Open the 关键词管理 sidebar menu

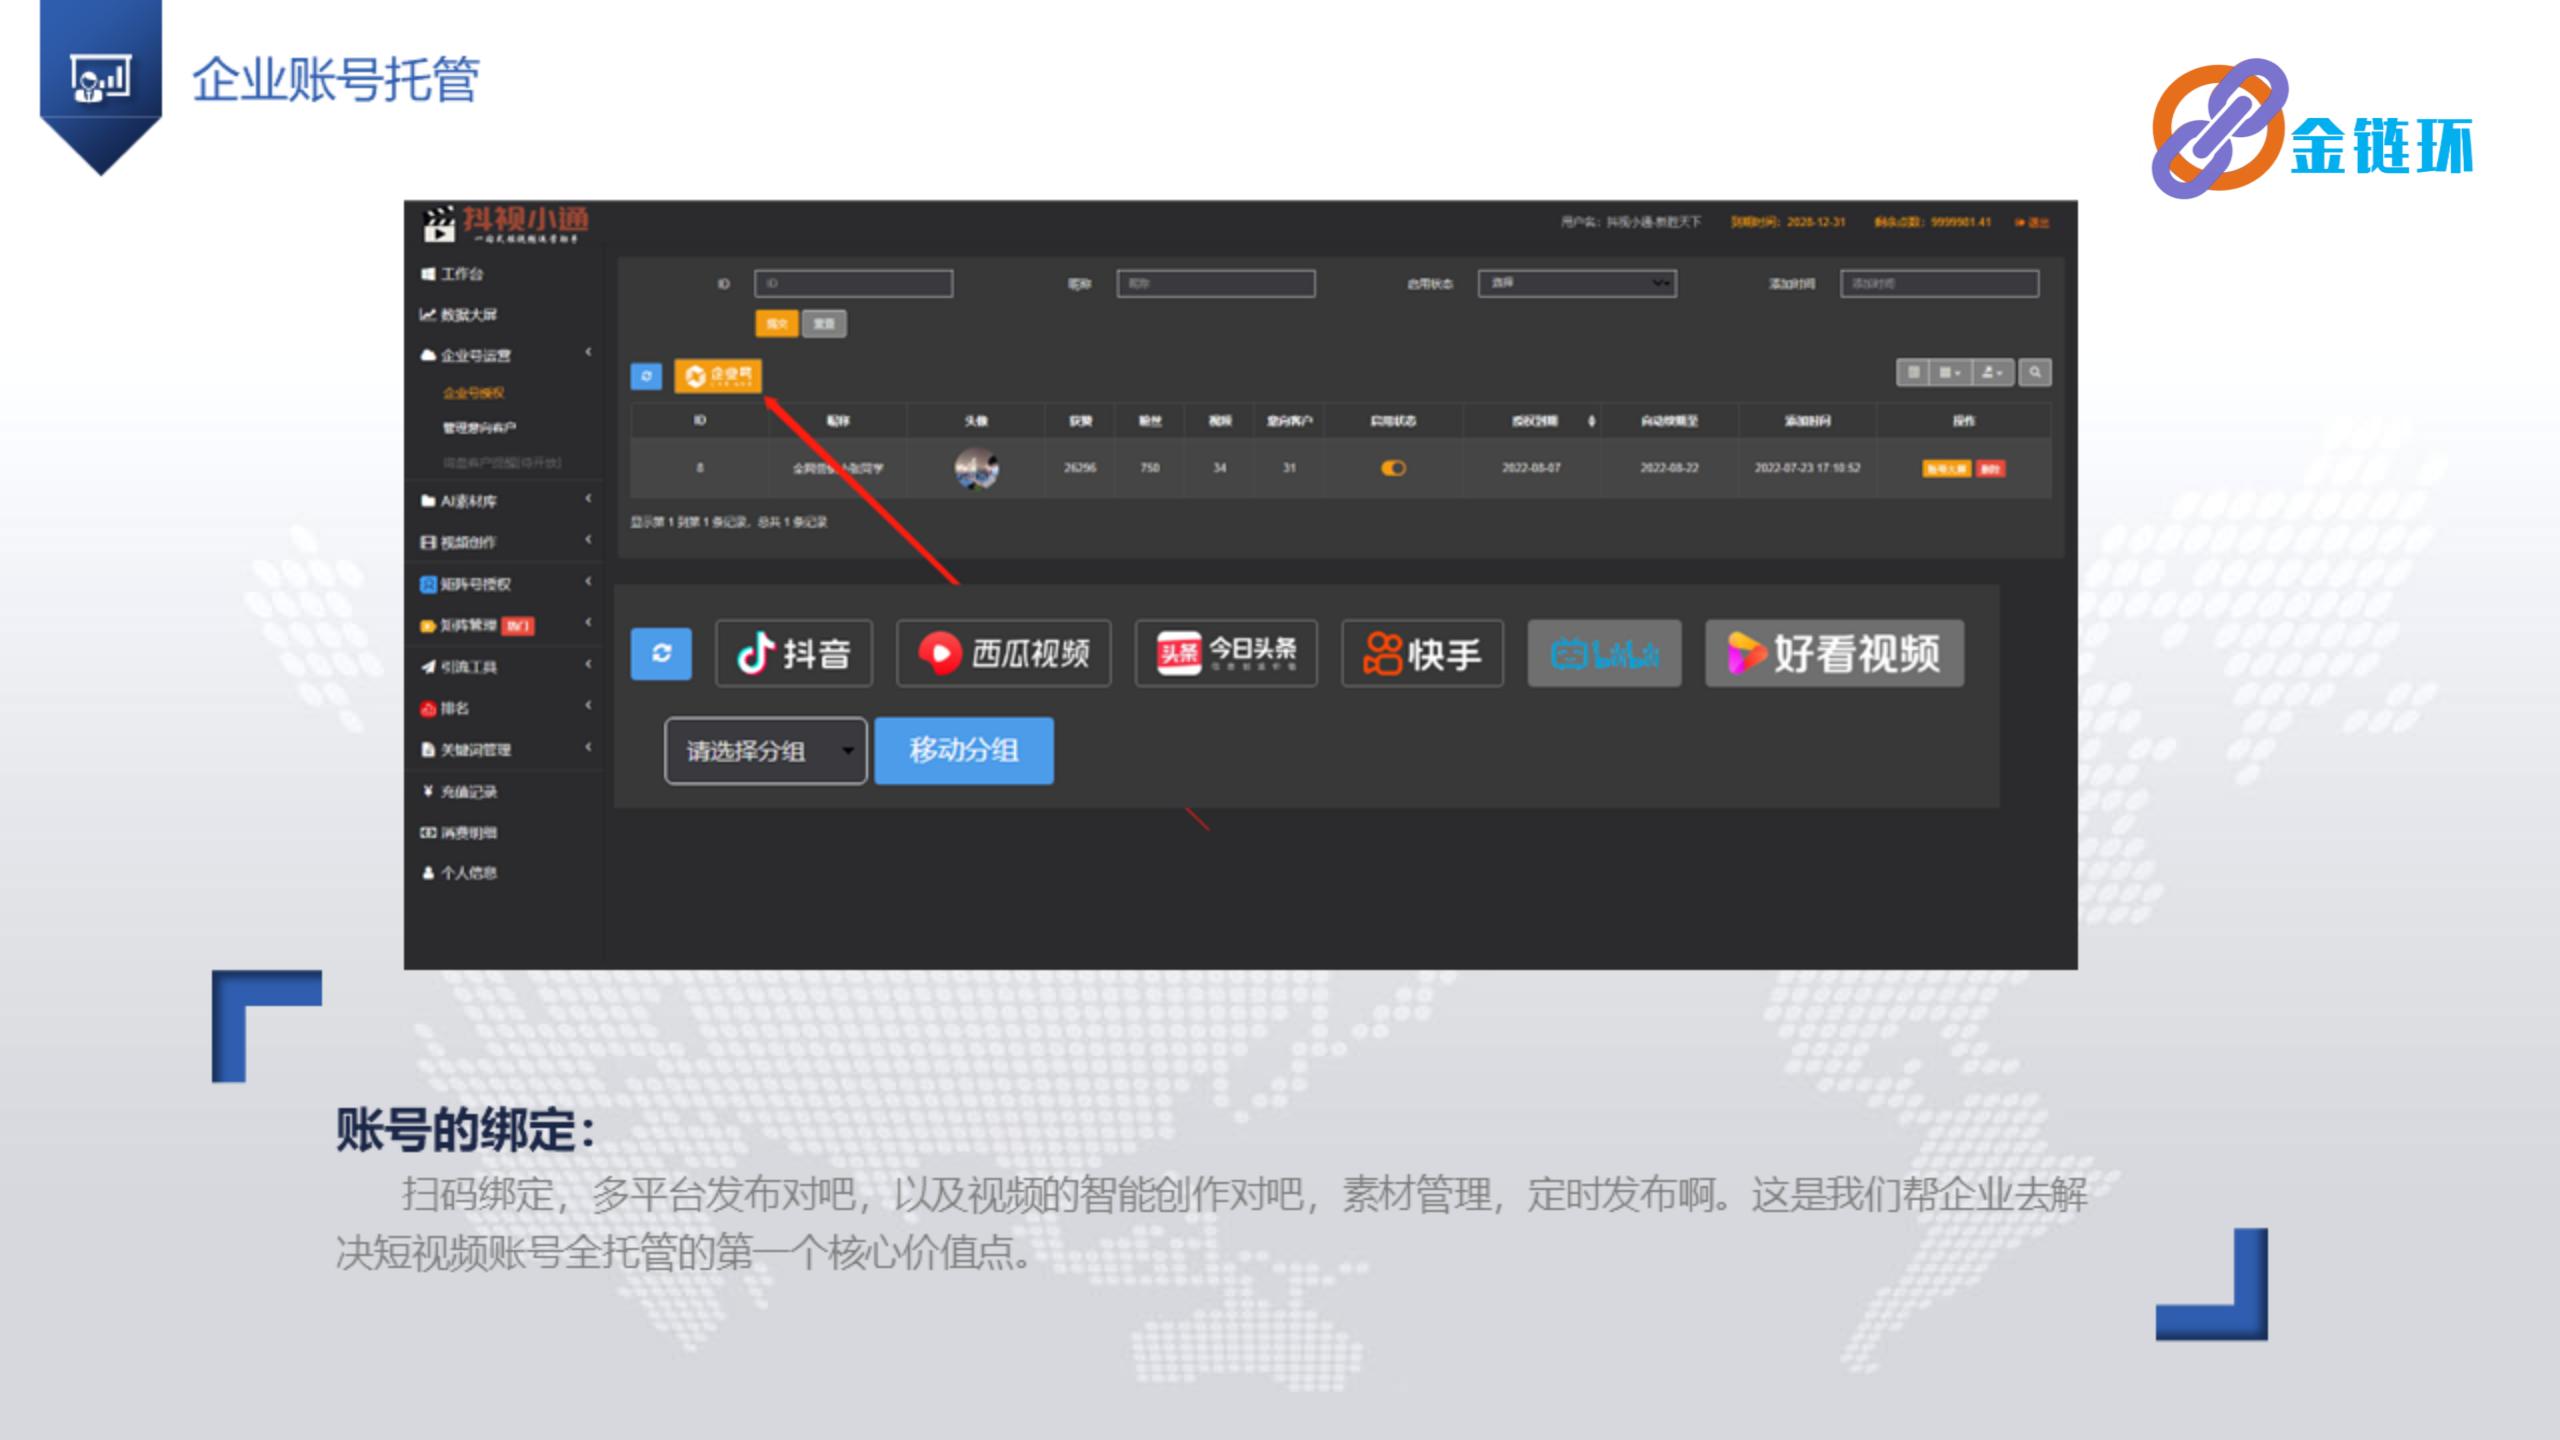coord(506,749)
